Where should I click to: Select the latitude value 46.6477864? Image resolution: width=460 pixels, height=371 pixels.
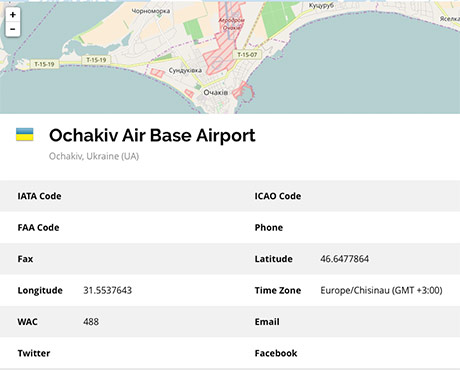345,259
